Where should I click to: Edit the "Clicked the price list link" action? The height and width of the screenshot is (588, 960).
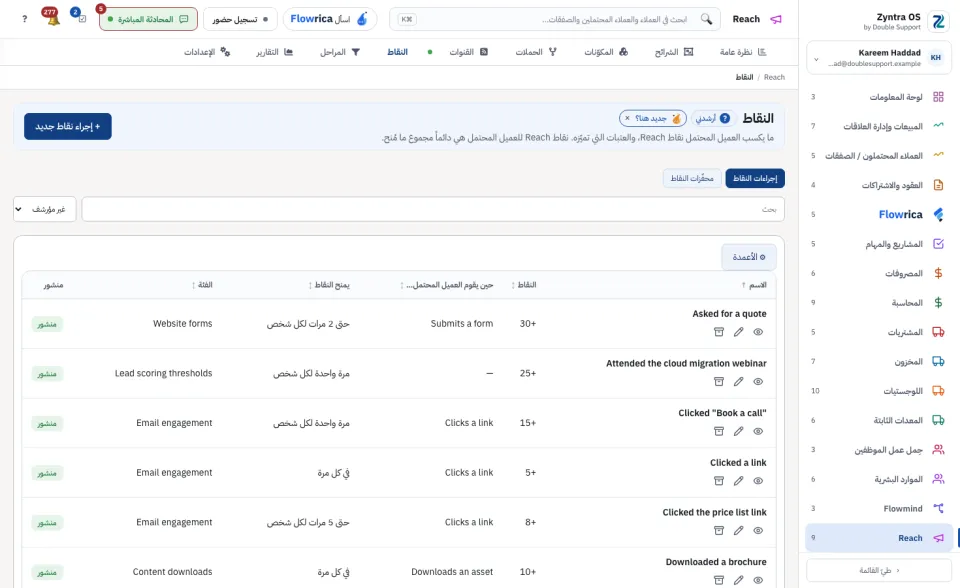[738, 530]
